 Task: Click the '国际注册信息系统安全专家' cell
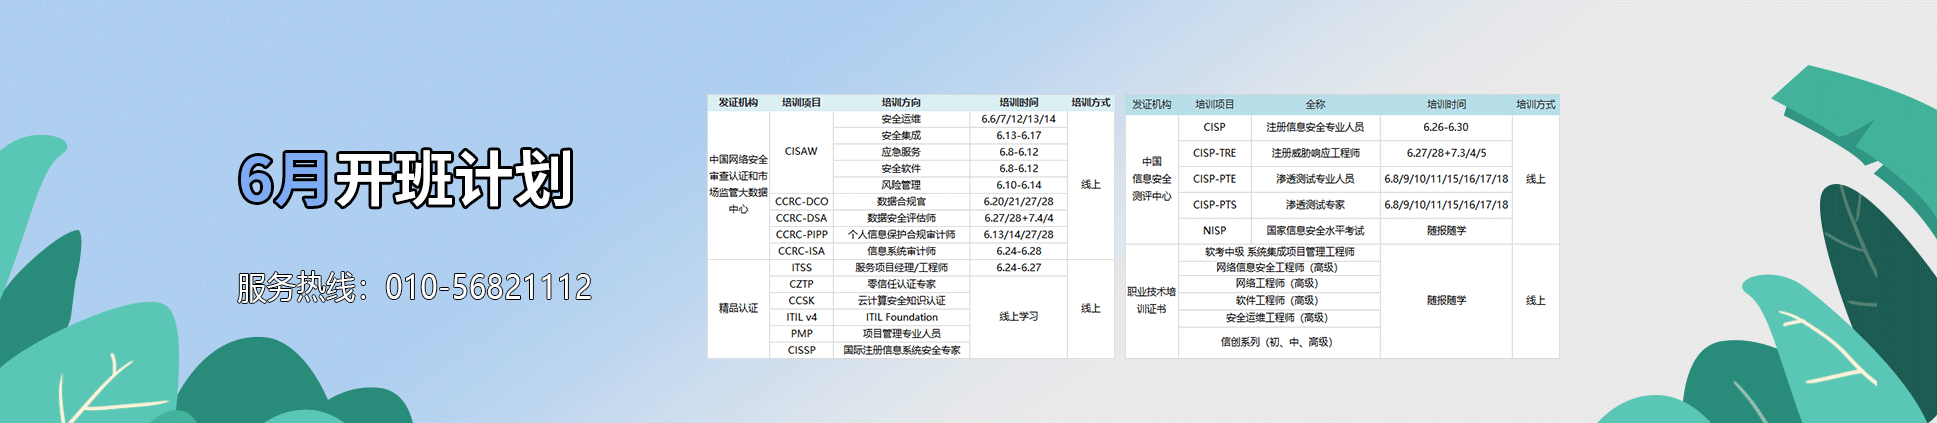[901, 350]
